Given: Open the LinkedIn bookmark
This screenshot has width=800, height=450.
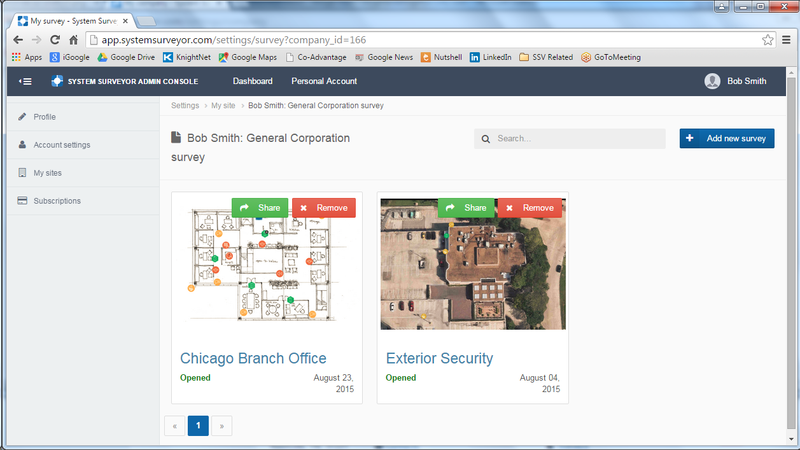Looking at the screenshot, I should 490,57.
